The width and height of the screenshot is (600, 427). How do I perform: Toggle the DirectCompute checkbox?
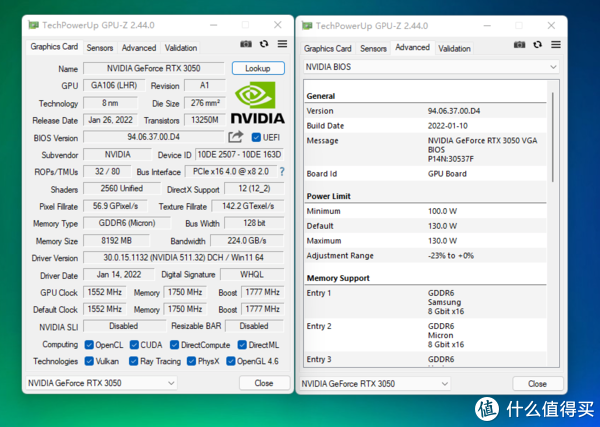pos(174,345)
